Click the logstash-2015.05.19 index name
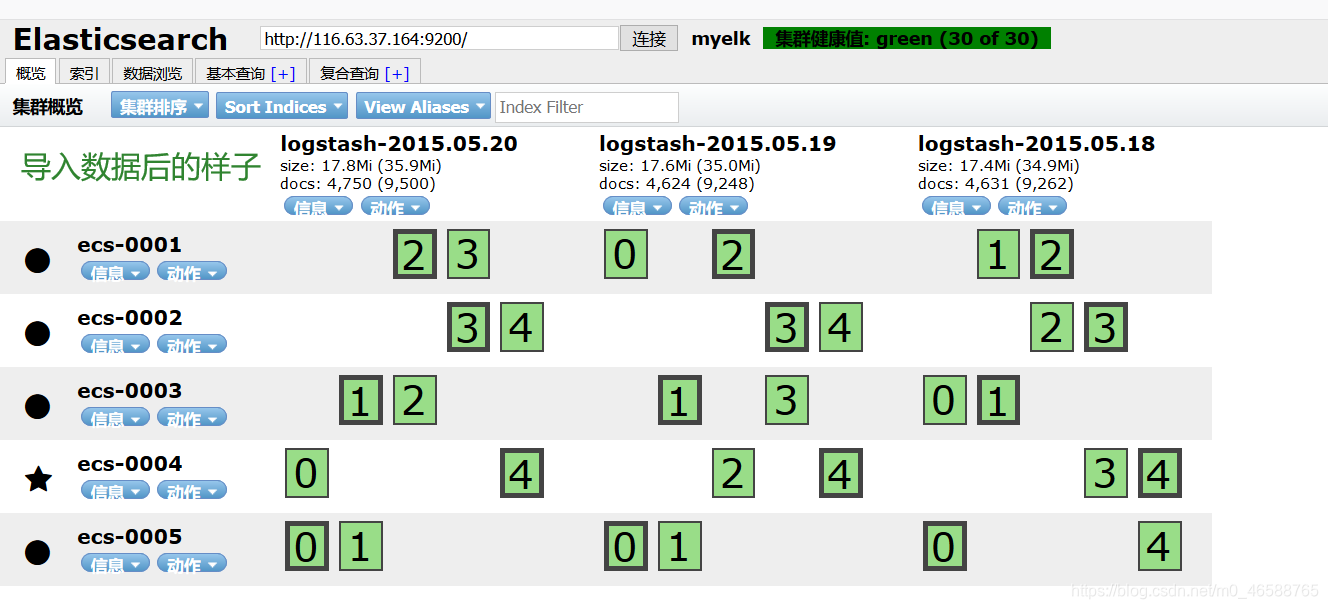 coord(718,144)
